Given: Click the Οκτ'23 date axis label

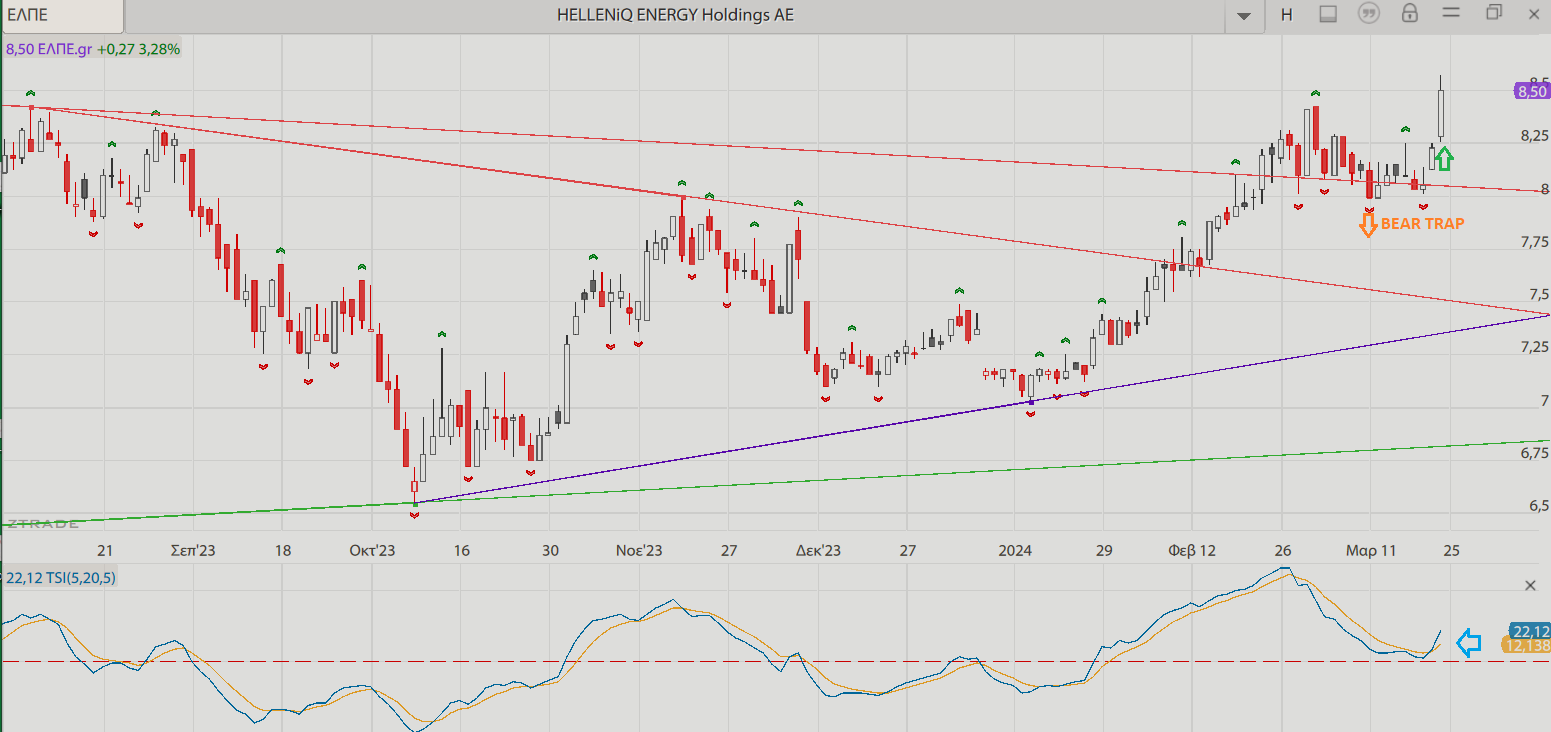Looking at the screenshot, I should pyautogui.click(x=372, y=551).
